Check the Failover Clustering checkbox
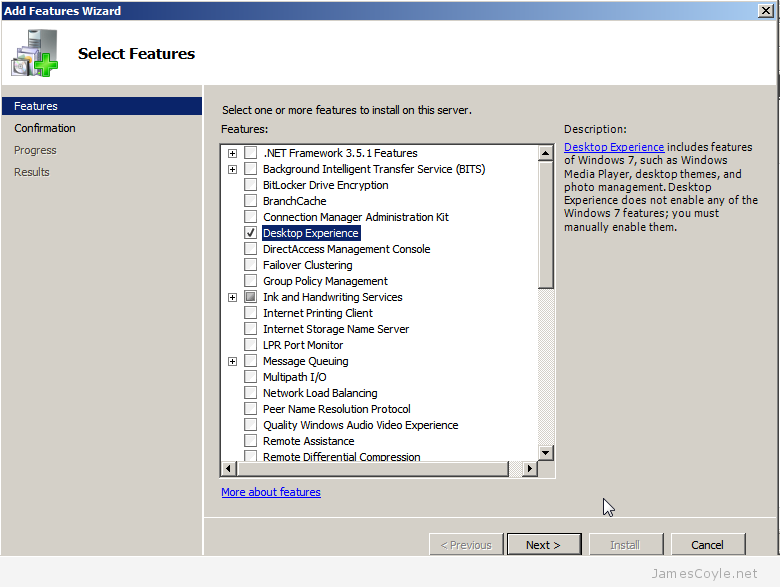This screenshot has height=587, width=780. (x=251, y=265)
